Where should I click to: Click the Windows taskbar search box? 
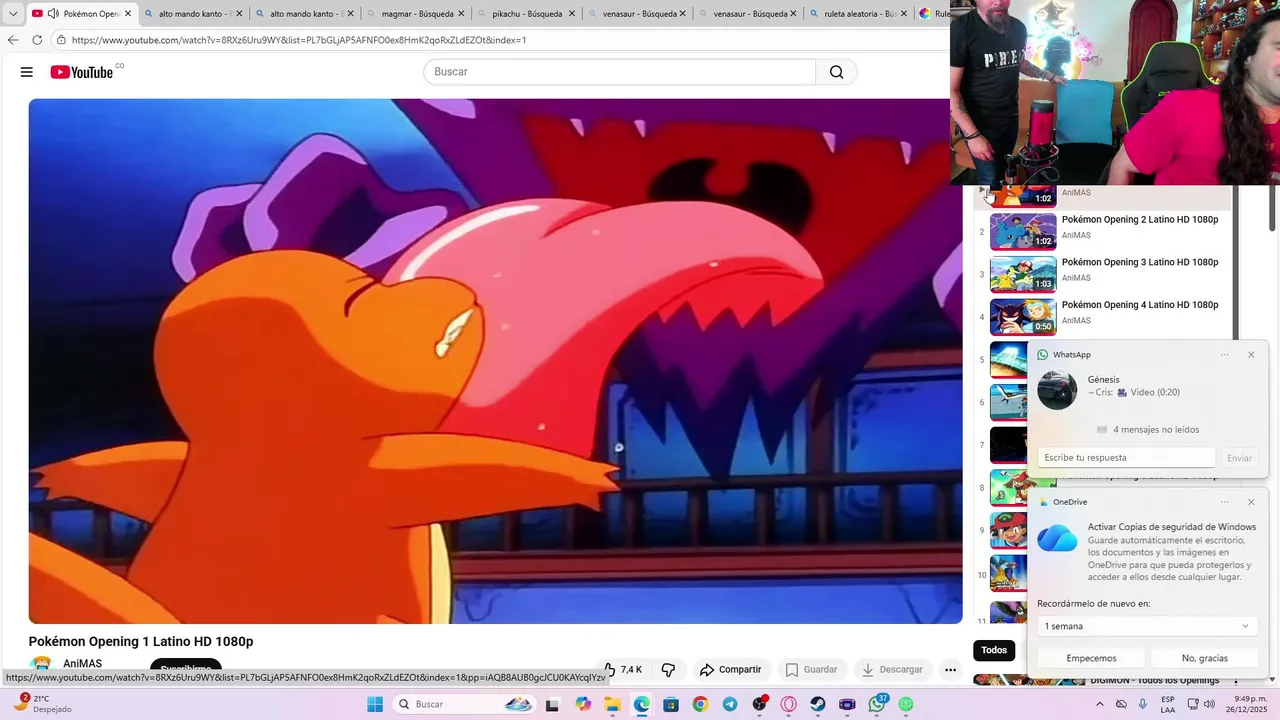point(463,704)
